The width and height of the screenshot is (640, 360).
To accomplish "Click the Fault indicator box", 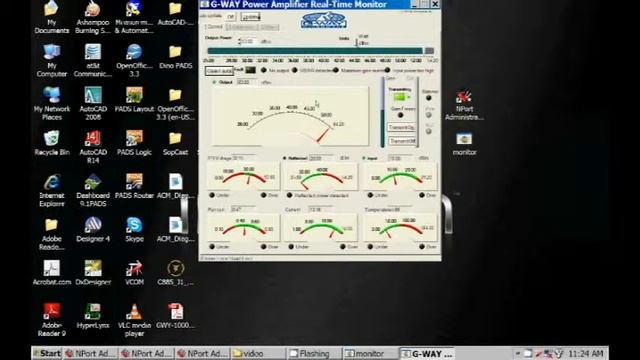I will coord(250,70).
